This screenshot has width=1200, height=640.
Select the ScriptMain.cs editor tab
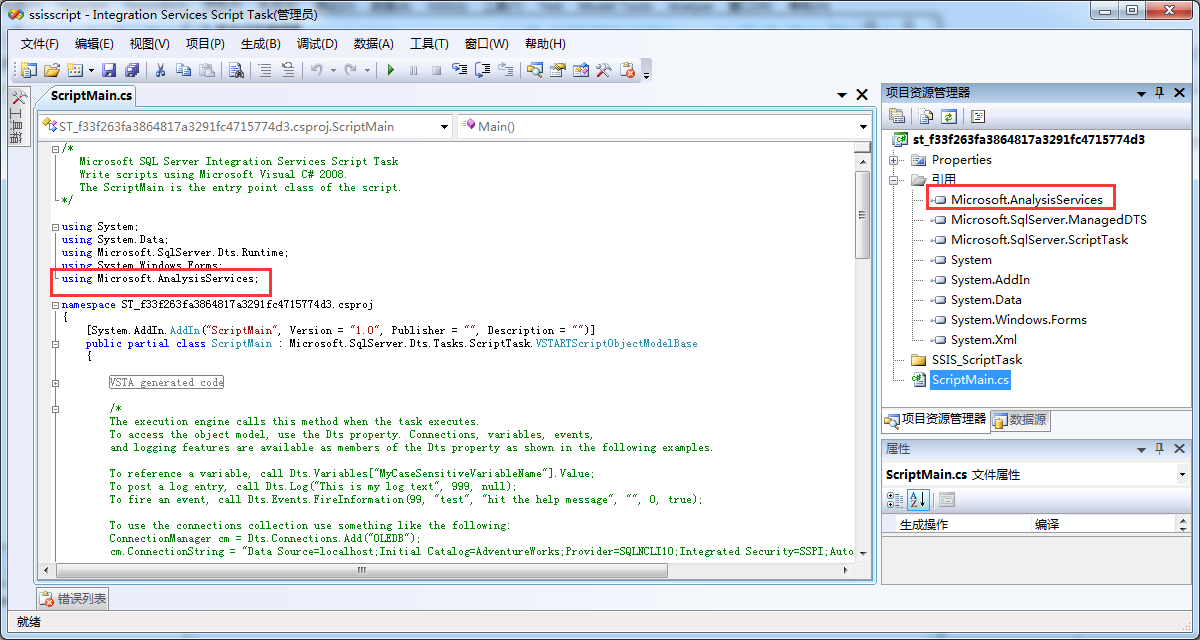[x=91, y=96]
